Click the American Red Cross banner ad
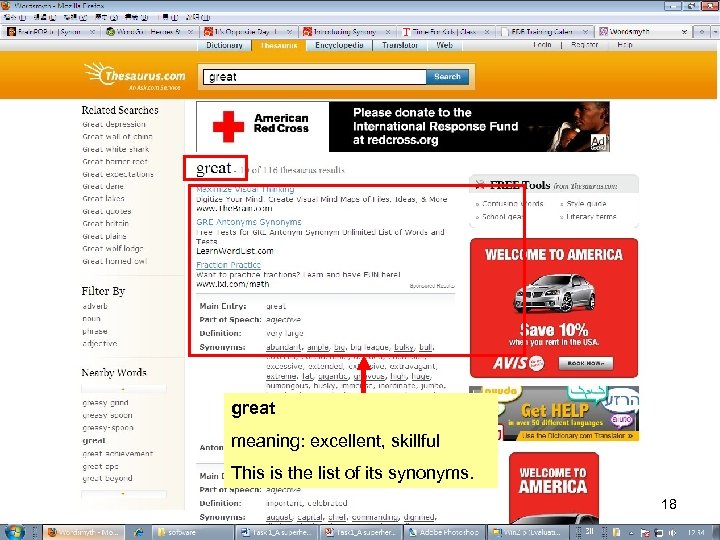Screen dimensions: 720x540 tap(403, 126)
